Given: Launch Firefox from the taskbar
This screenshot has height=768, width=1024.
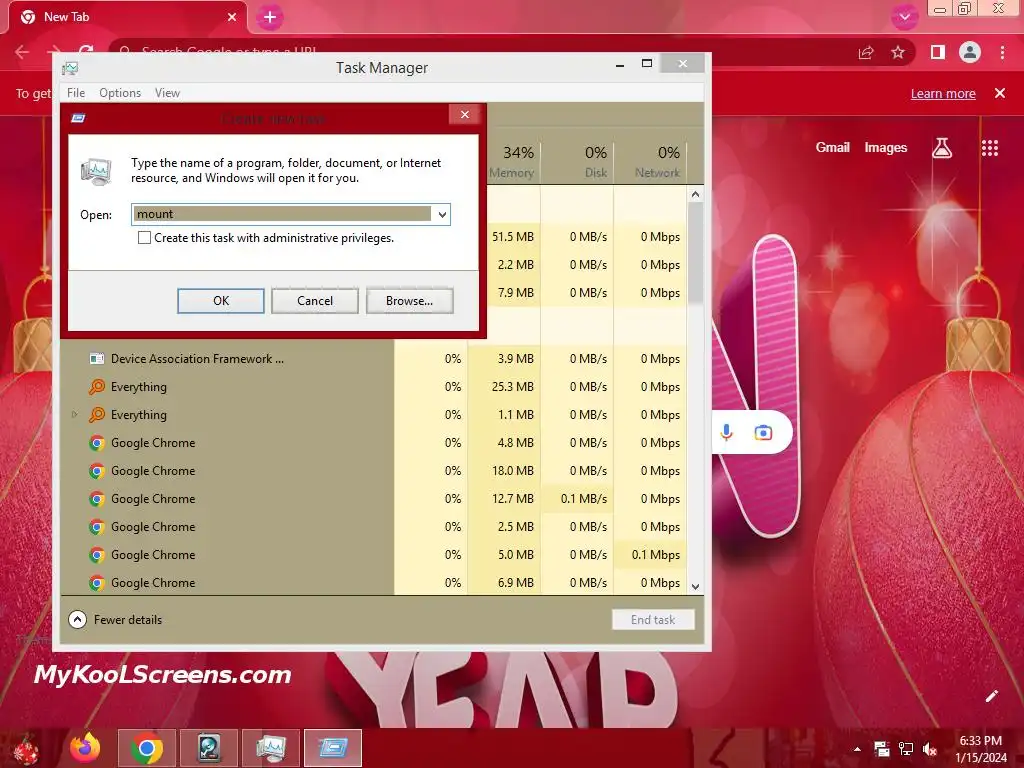Looking at the screenshot, I should 86,748.
